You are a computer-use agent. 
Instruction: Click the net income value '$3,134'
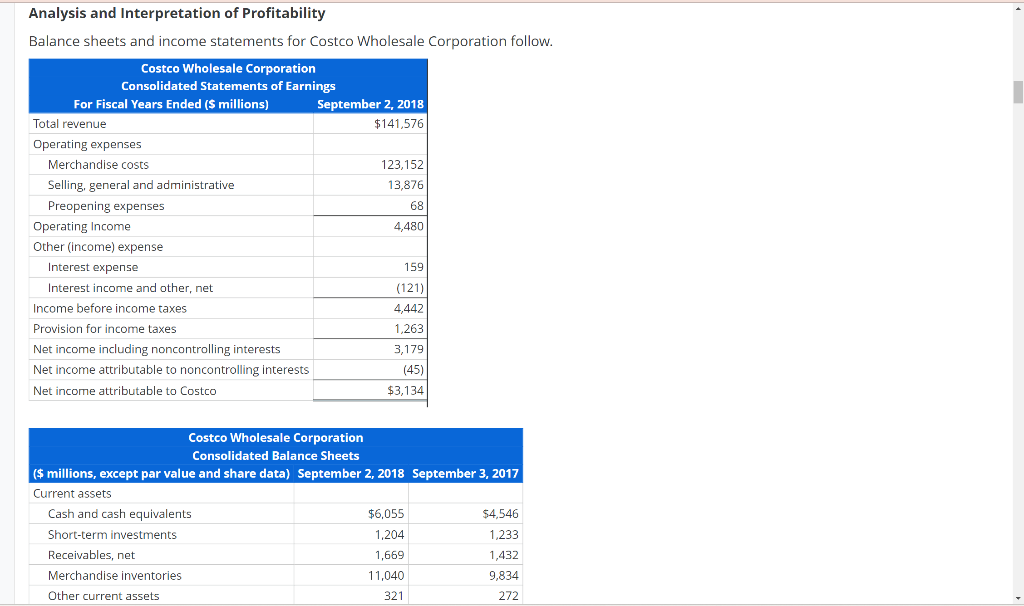pyautogui.click(x=406, y=391)
